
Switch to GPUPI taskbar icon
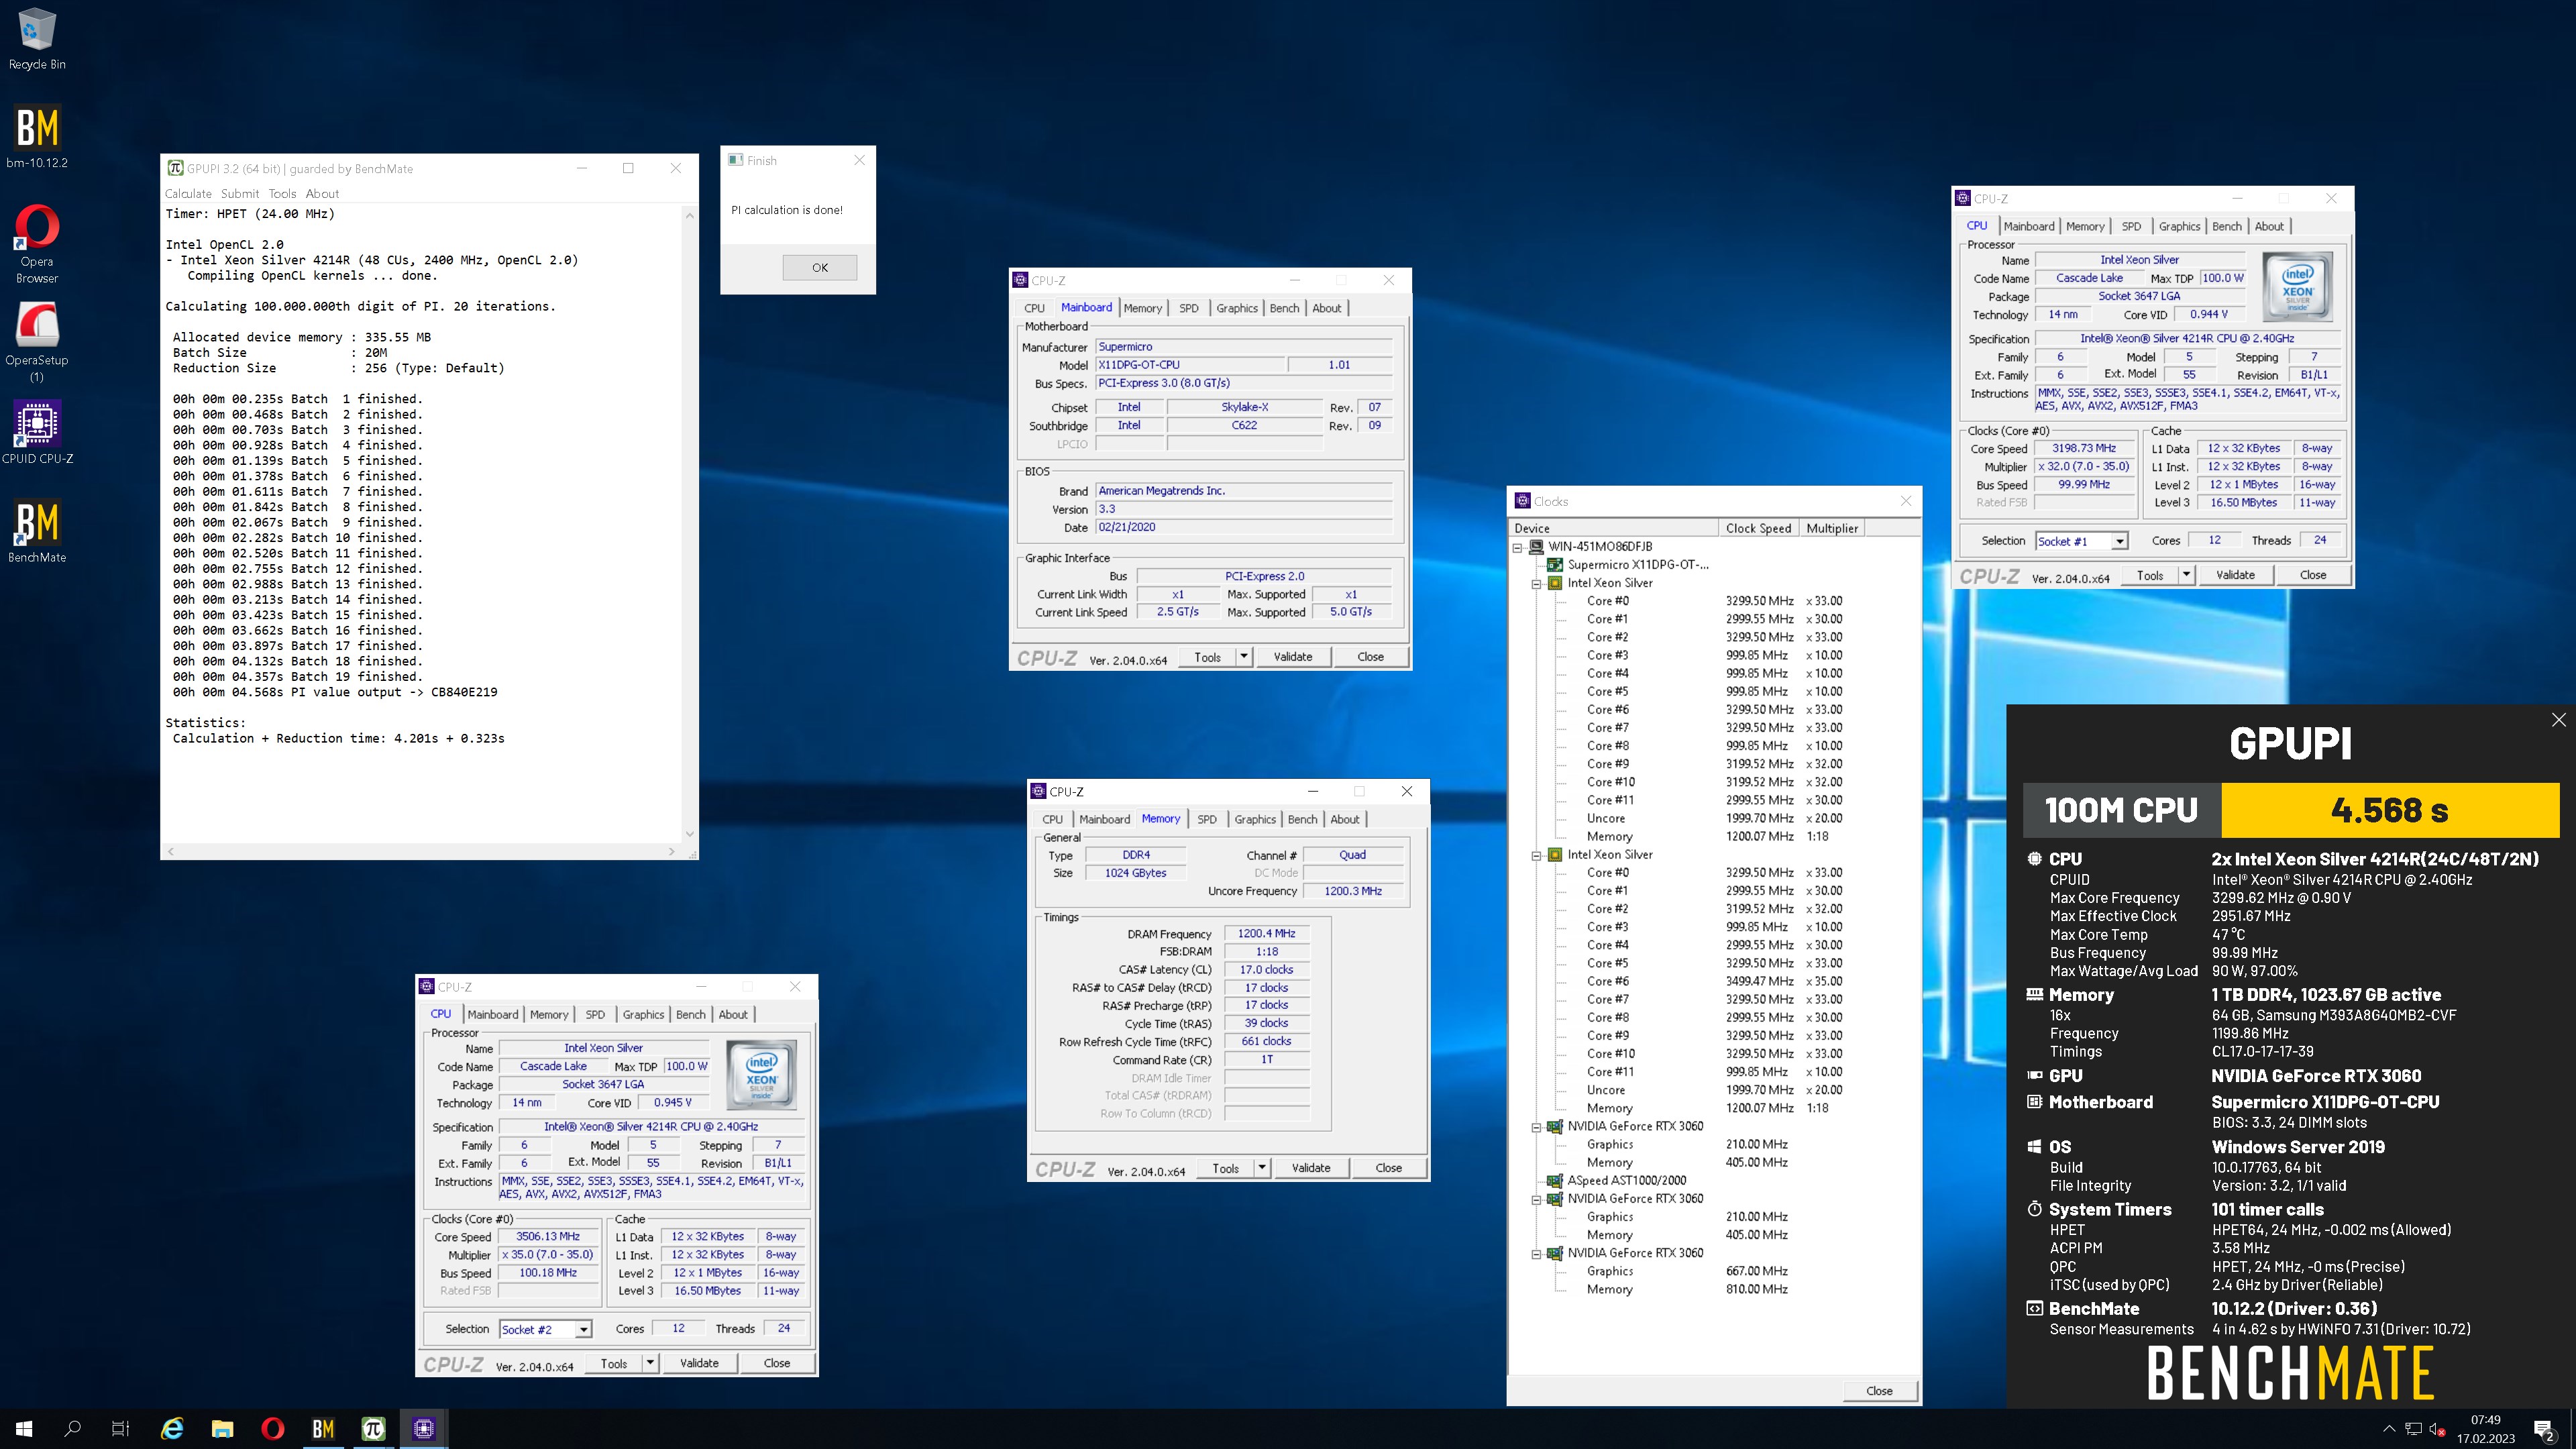click(373, 1429)
